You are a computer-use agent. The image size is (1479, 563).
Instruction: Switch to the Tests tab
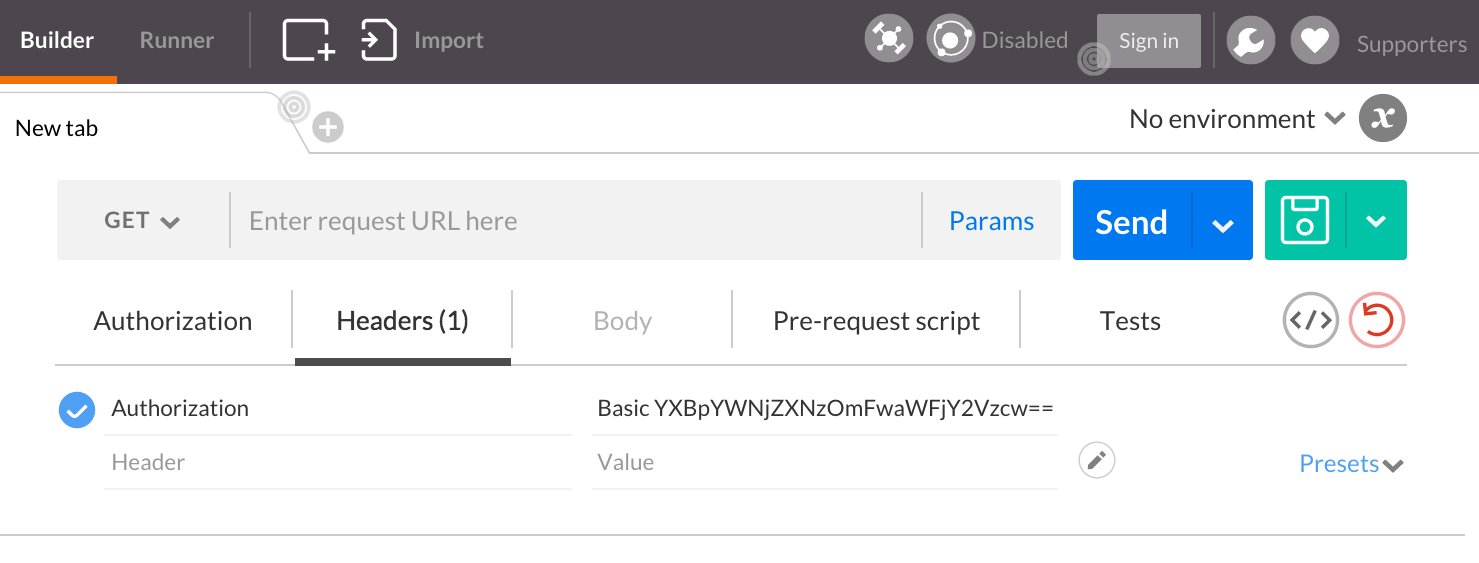click(1130, 321)
